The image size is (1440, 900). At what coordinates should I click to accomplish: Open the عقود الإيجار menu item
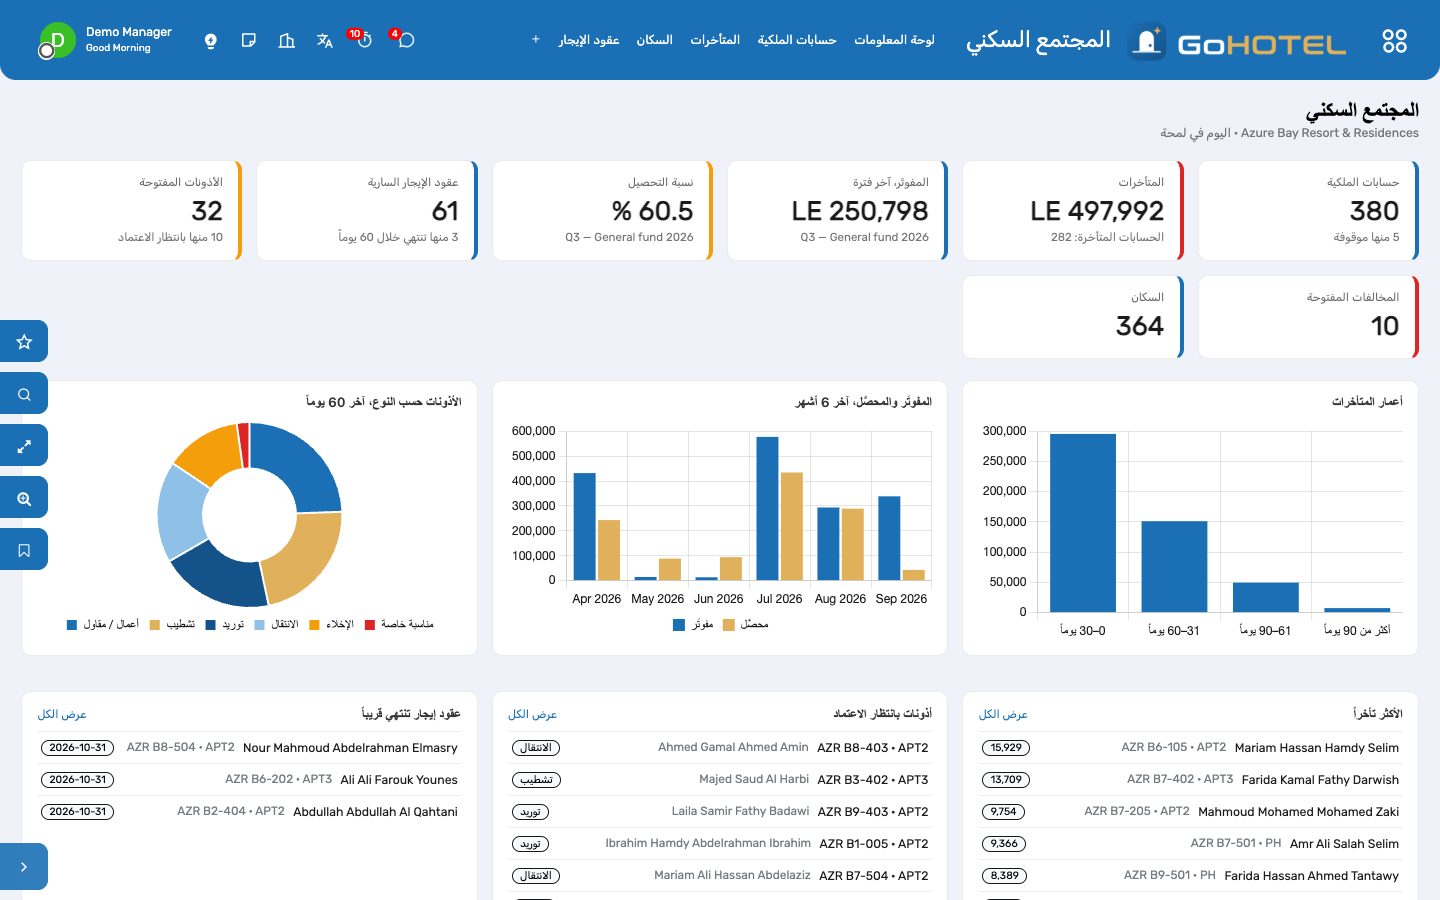[x=589, y=40]
